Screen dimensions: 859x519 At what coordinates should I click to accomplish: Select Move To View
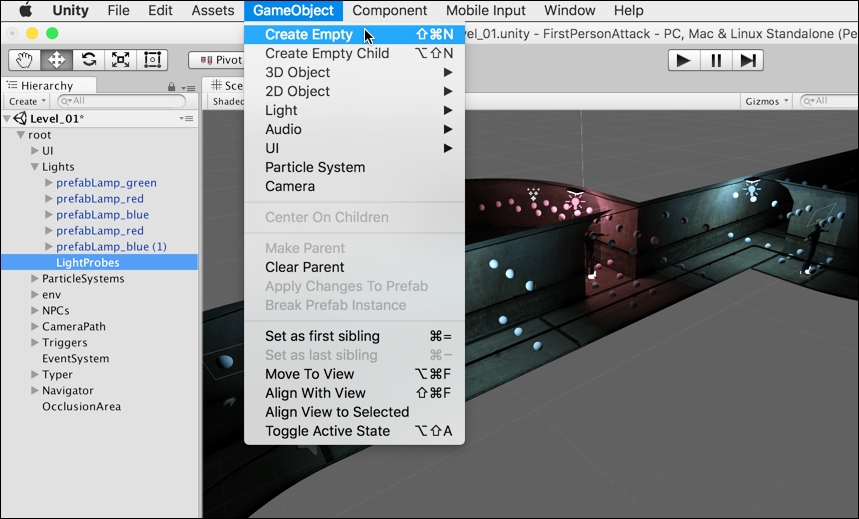coord(354,374)
